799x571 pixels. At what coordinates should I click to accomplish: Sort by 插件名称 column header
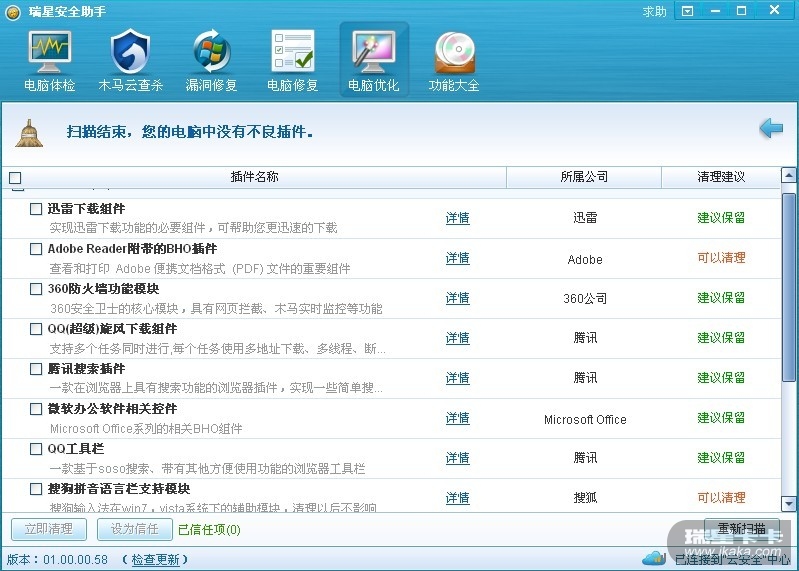click(254, 177)
